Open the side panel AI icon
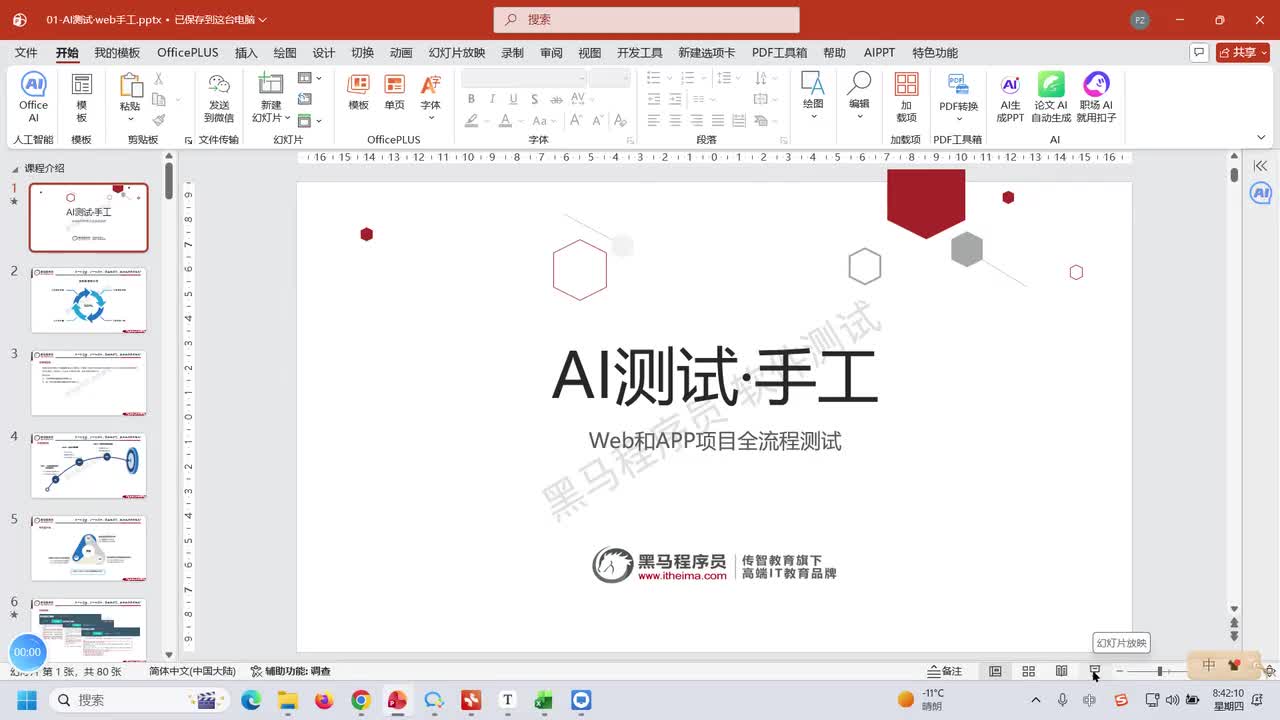The width and height of the screenshot is (1280, 720). [1261, 193]
